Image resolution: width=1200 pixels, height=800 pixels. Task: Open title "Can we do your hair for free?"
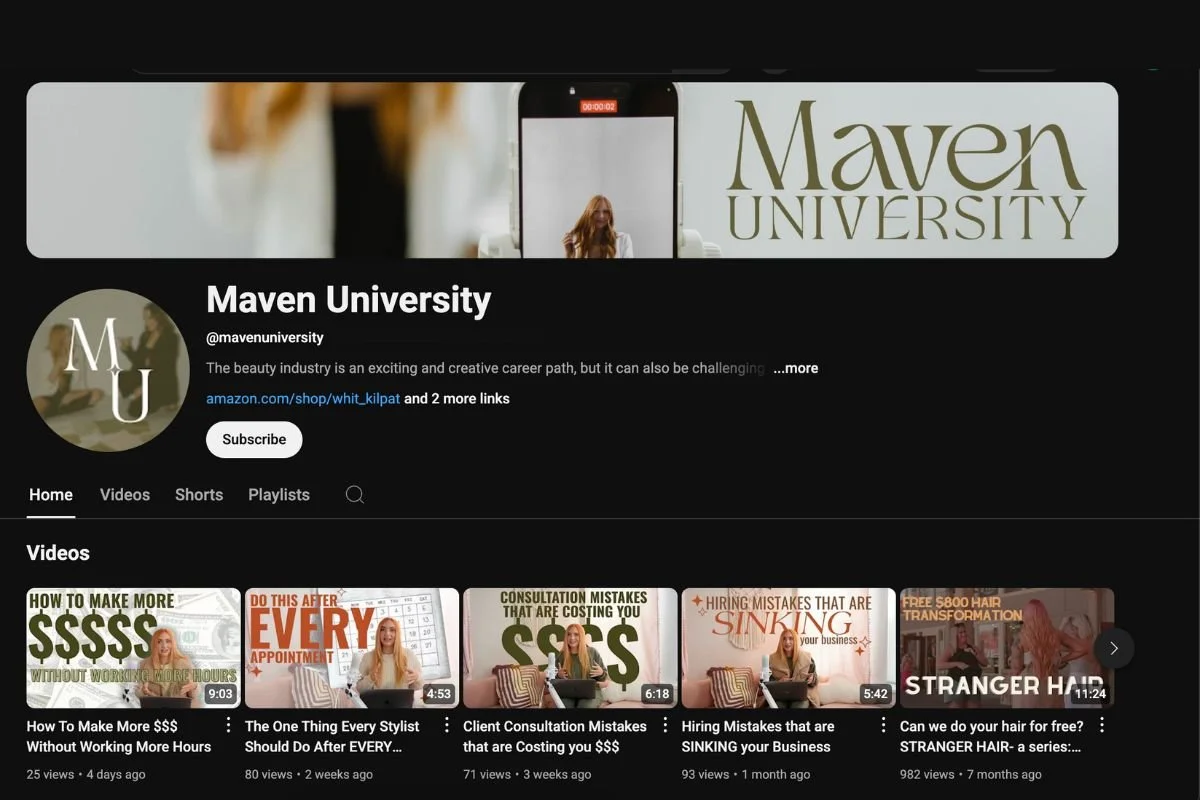click(992, 736)
